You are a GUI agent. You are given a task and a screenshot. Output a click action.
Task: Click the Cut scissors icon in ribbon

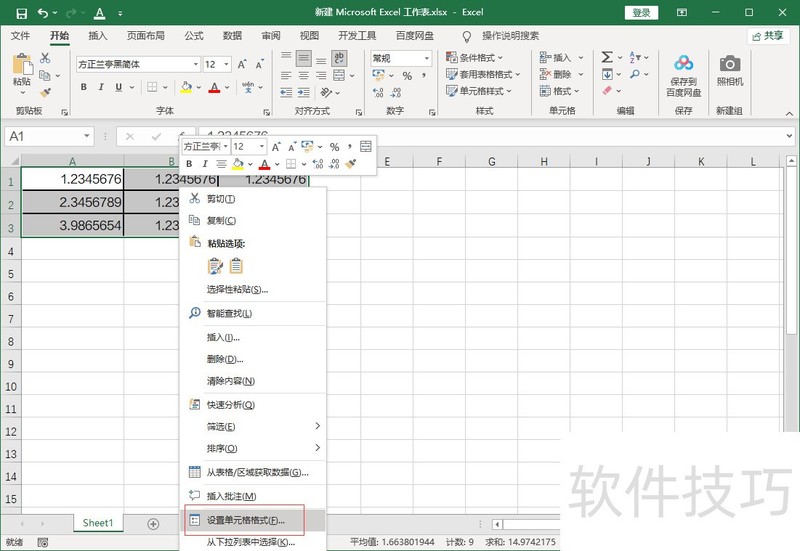pos(45,58)
